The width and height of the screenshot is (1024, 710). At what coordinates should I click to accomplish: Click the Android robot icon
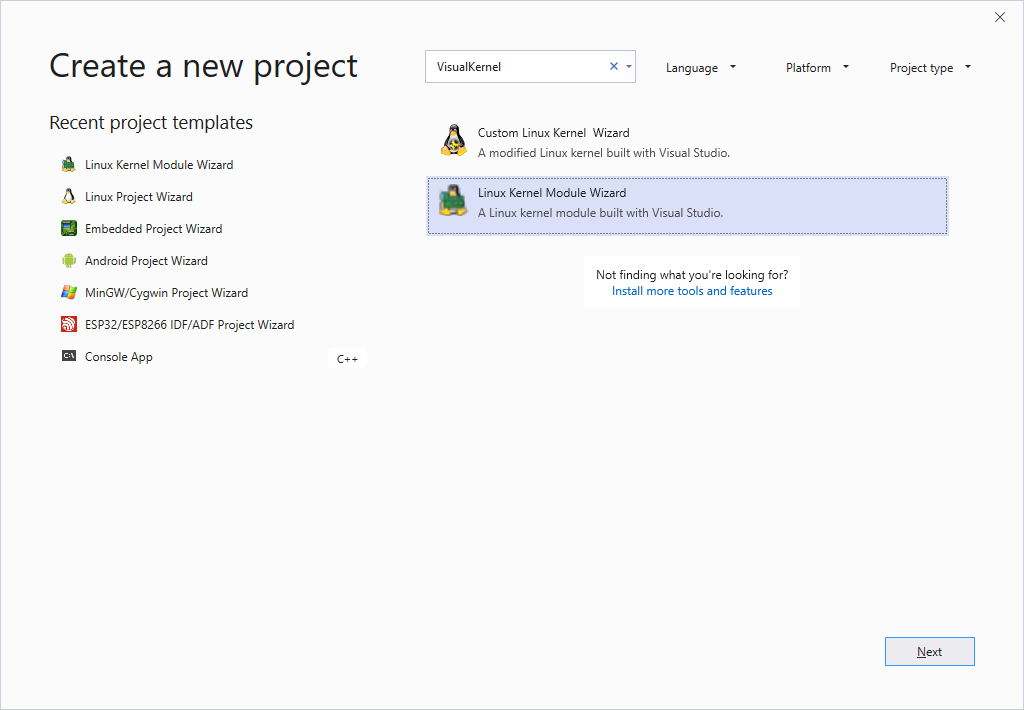69,261
